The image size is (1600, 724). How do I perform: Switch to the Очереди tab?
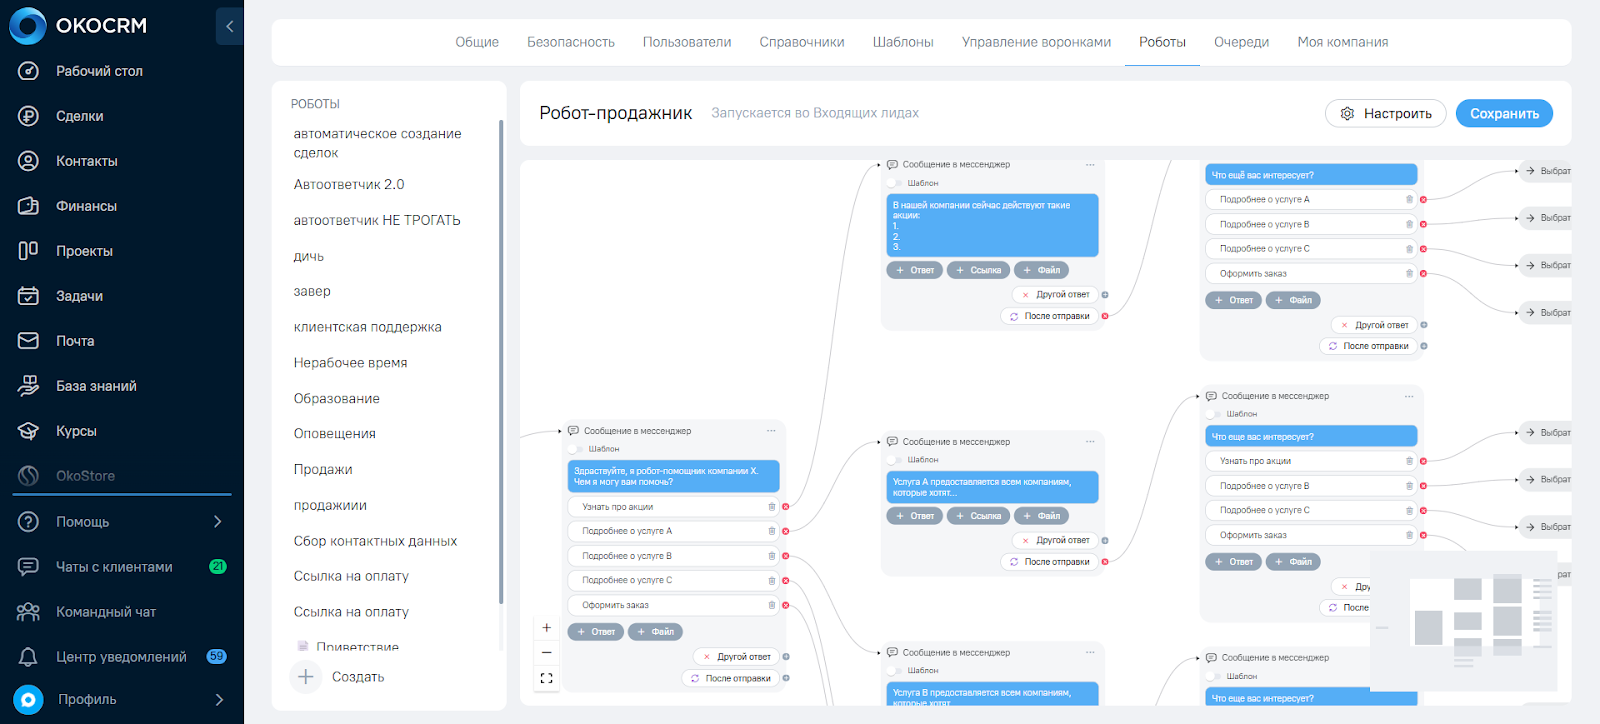tap(1241, 42)
